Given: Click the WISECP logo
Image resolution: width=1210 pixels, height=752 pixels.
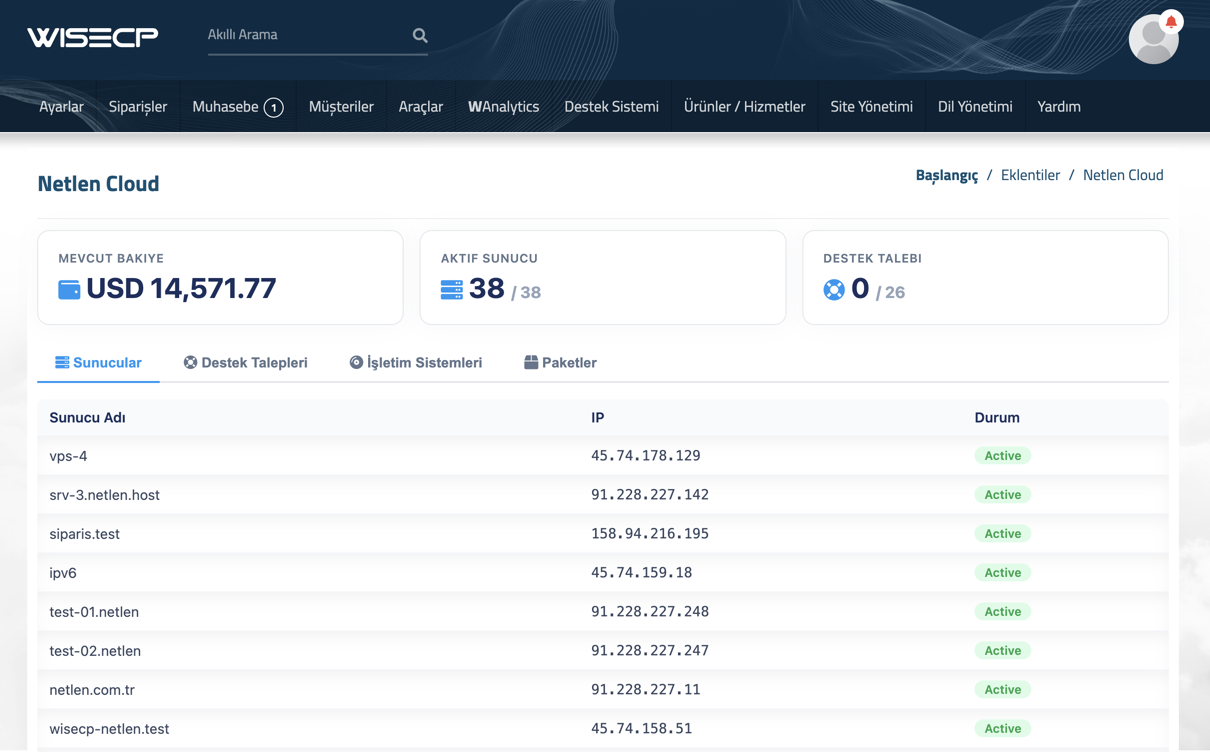Looking at the screenshot, I should (x=92, y=37).
